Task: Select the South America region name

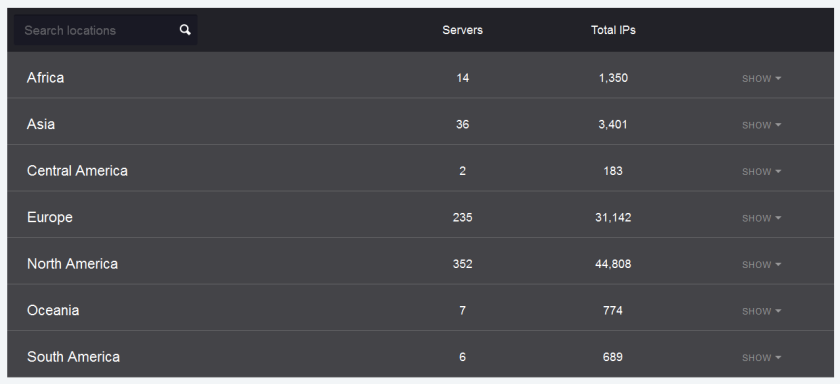Action: pyautogui.click(x=73, y=357)
